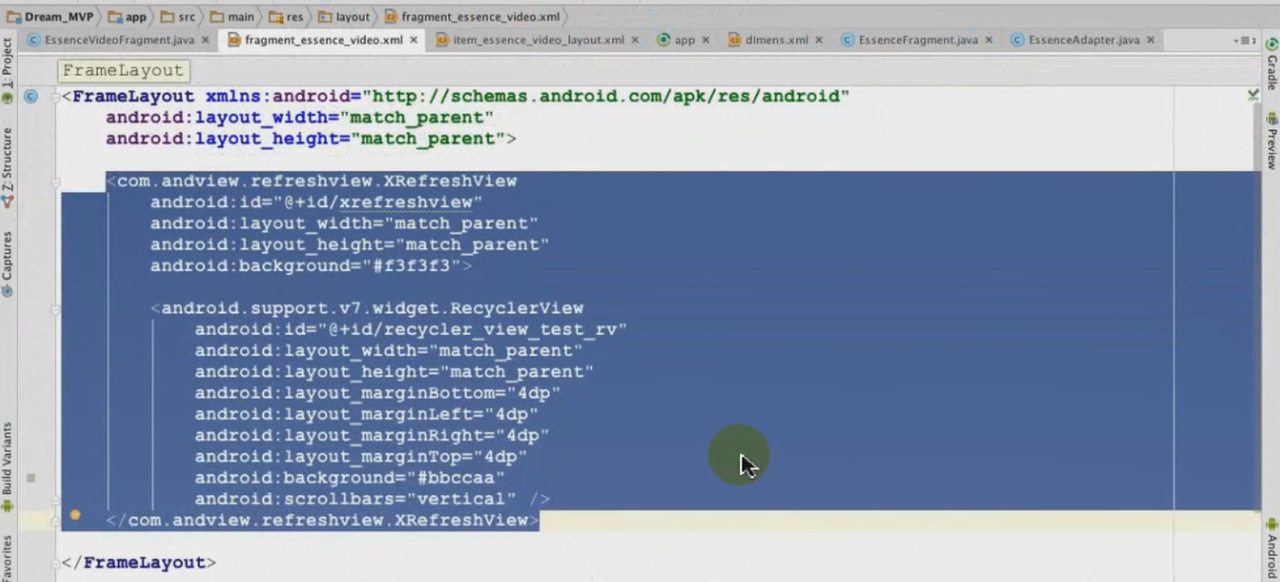1280x582 pixels.
Task: Click the layout_marginRight="4dp" line
Action: pyautogui.click(x=372, y=435)
